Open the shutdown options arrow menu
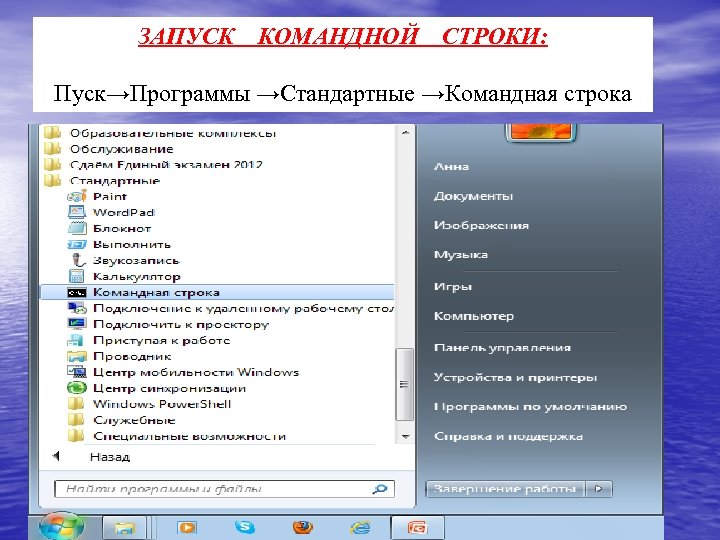Image resolution: width=720 pixels, height=540 pixels. [x=598, y=489]
